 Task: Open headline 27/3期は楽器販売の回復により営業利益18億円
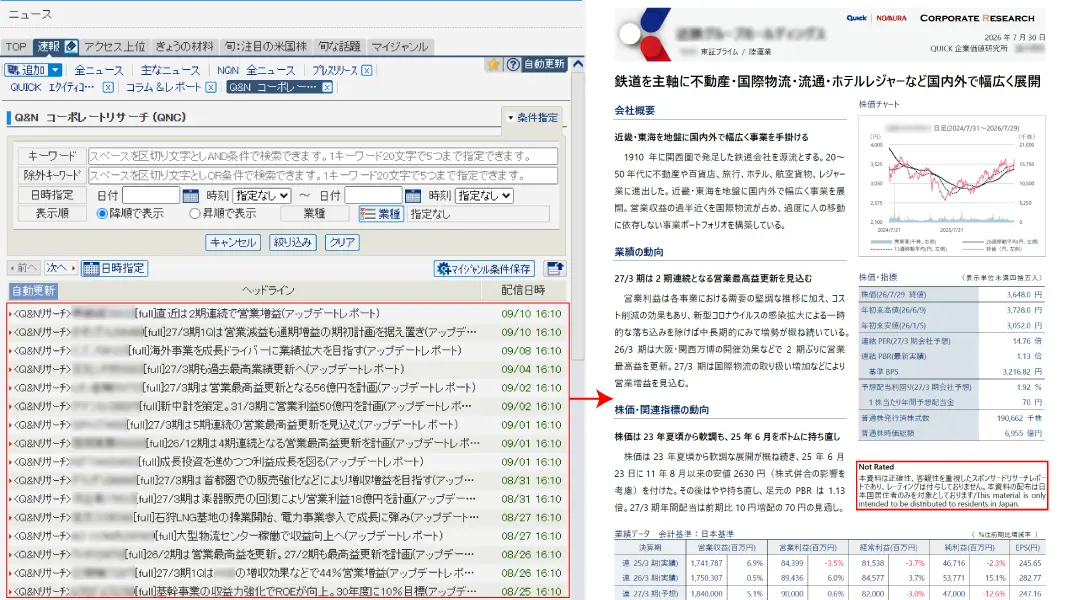pos(307,499)
